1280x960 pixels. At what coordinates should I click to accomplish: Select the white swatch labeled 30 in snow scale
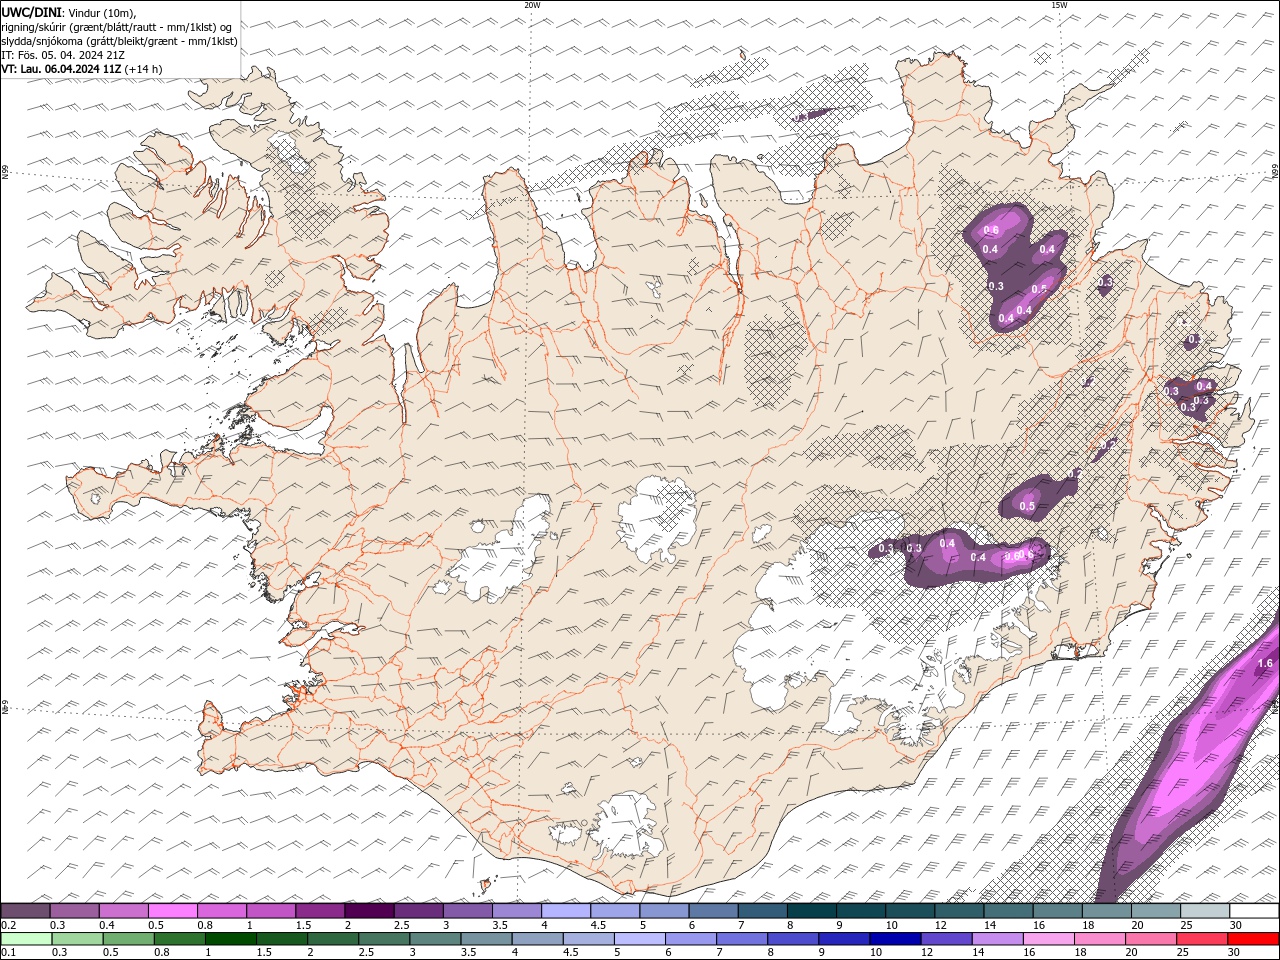coord(1254,911)
